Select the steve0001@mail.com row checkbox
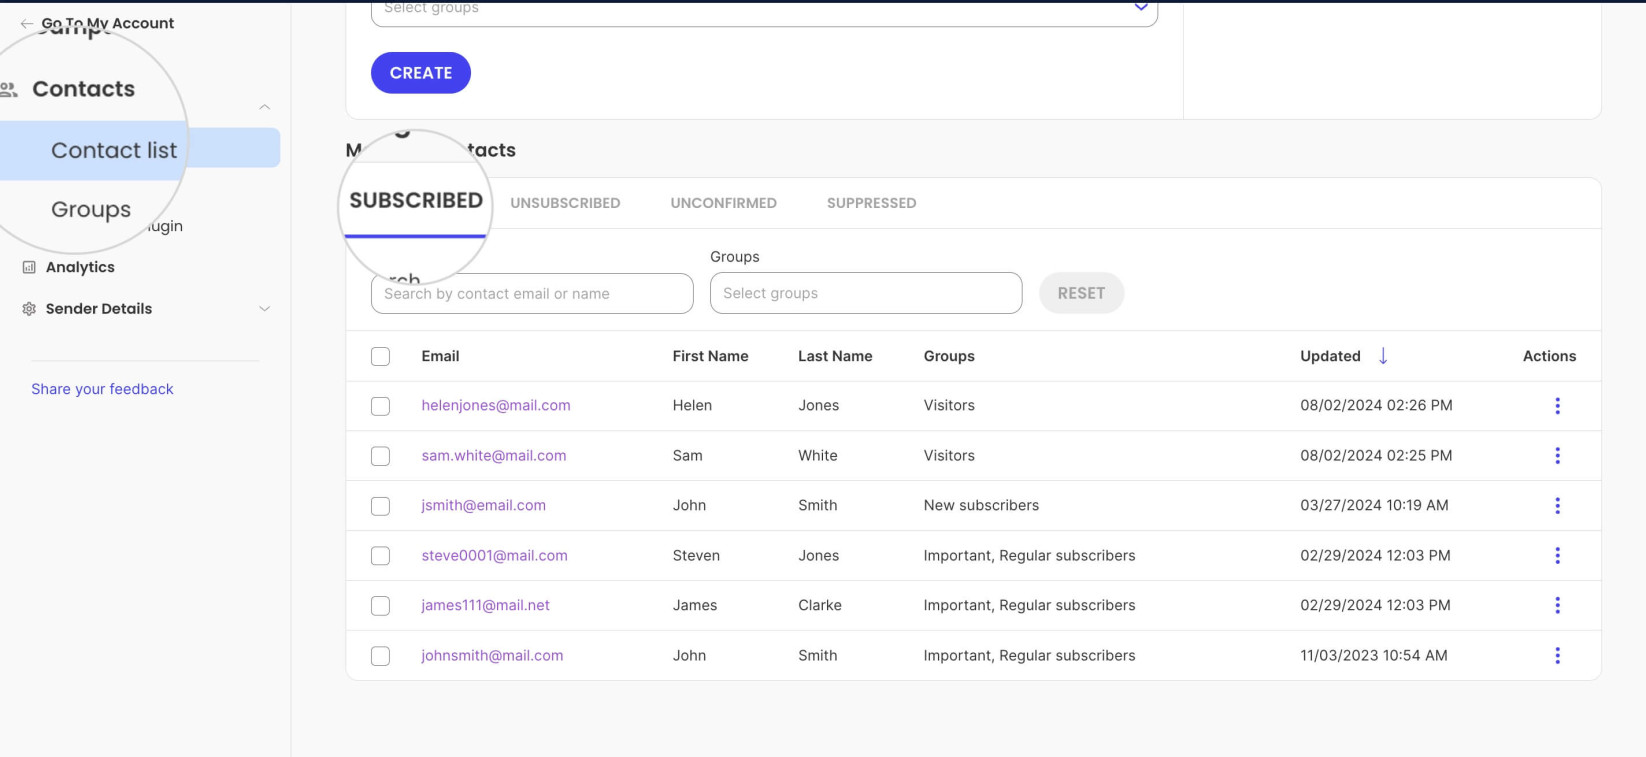Screen dimensions: 1646x757 [380, 556]
